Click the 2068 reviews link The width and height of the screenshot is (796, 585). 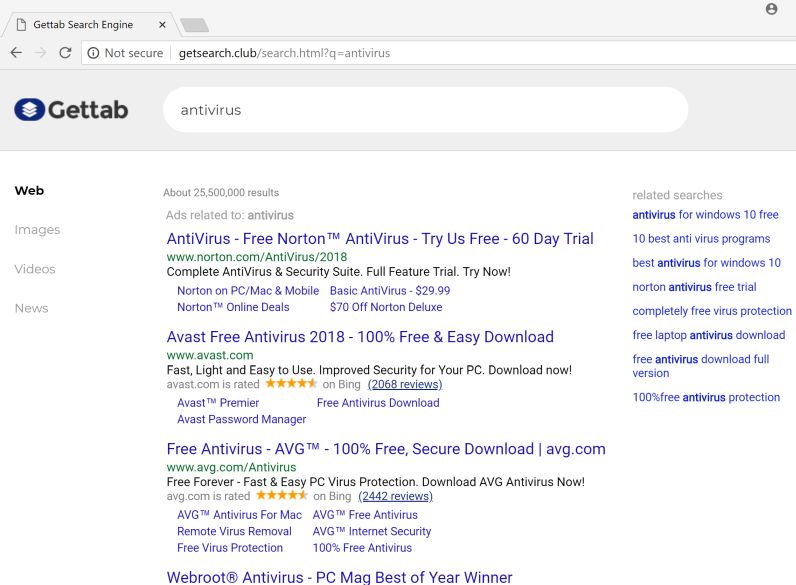405,384
